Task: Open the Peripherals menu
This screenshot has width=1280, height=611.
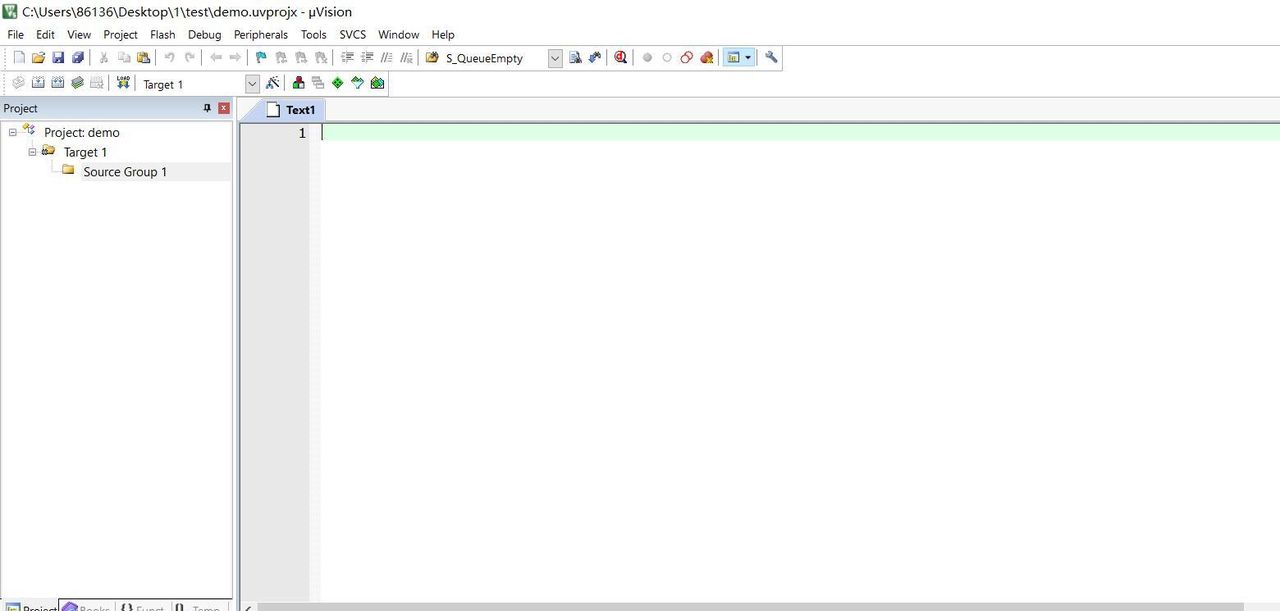Action: [260, 34]
